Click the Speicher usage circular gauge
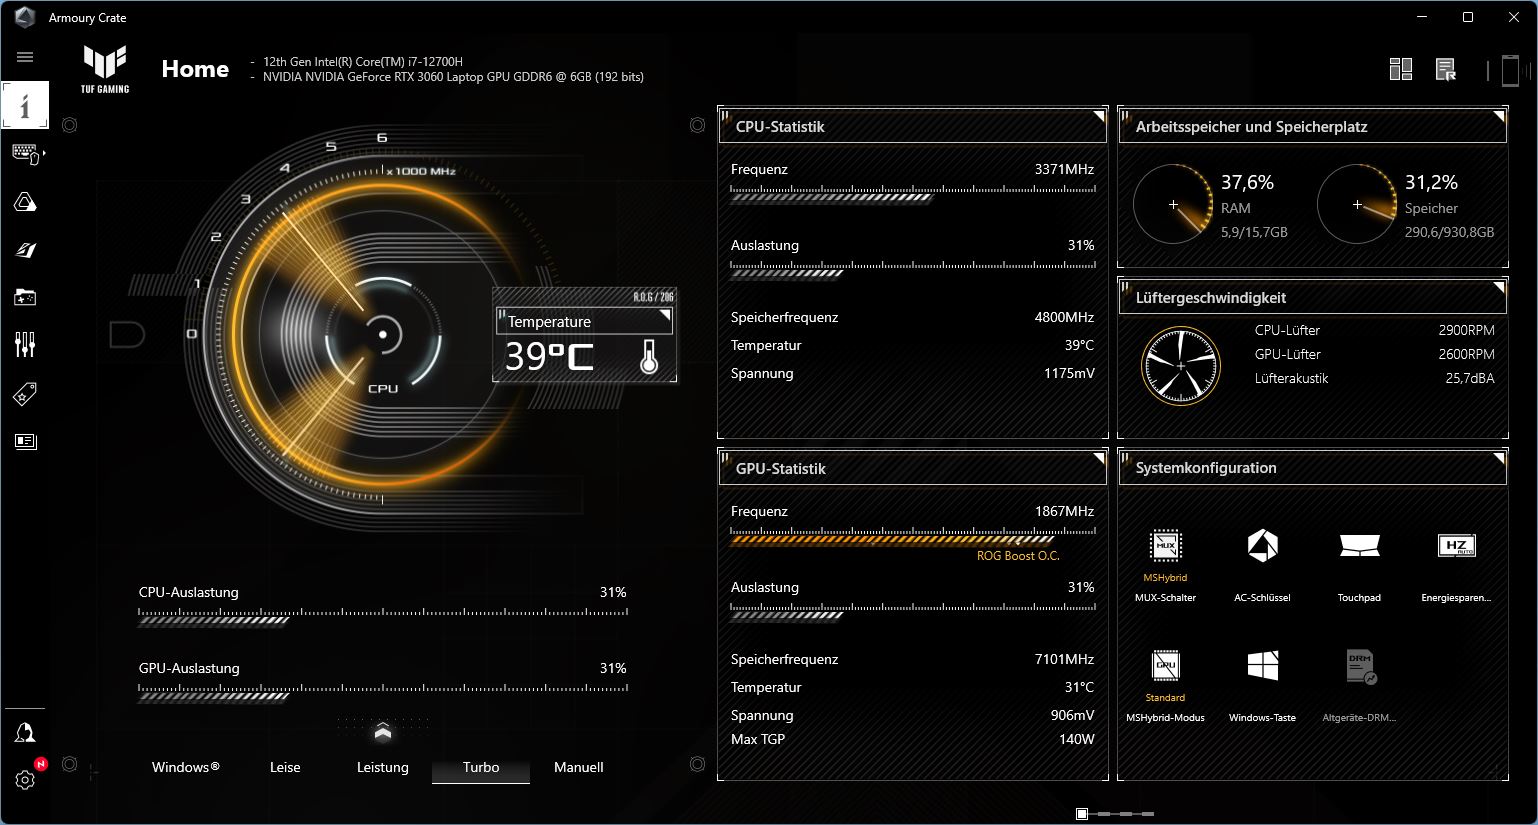 (1357, 205)
